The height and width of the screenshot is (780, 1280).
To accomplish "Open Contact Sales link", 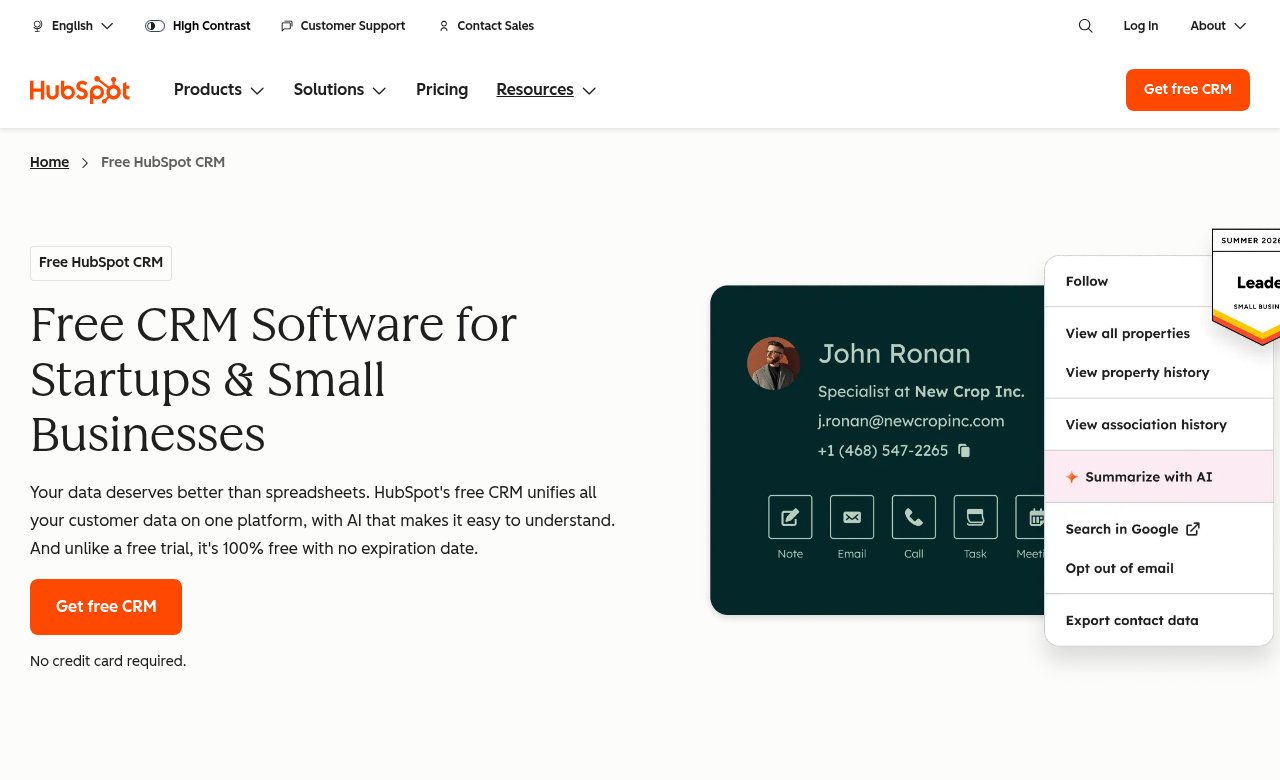I will pos(486,26).
